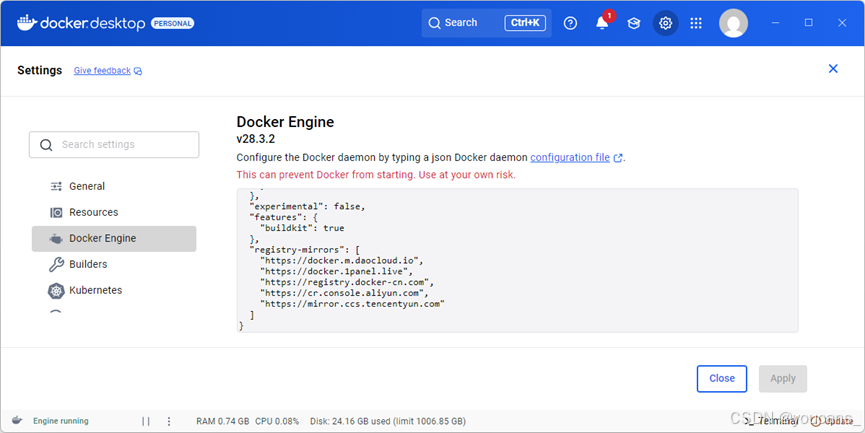Open the configuration file link
Image resolution: width=865 pixels, height=433 pixels.
[570, 157]
